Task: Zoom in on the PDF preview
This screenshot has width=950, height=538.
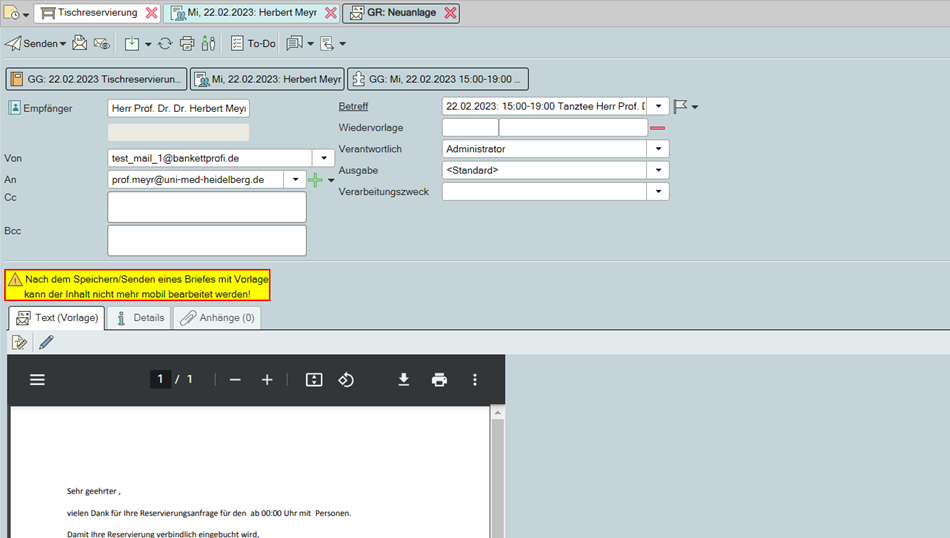Action: click(x=267, y=380)
